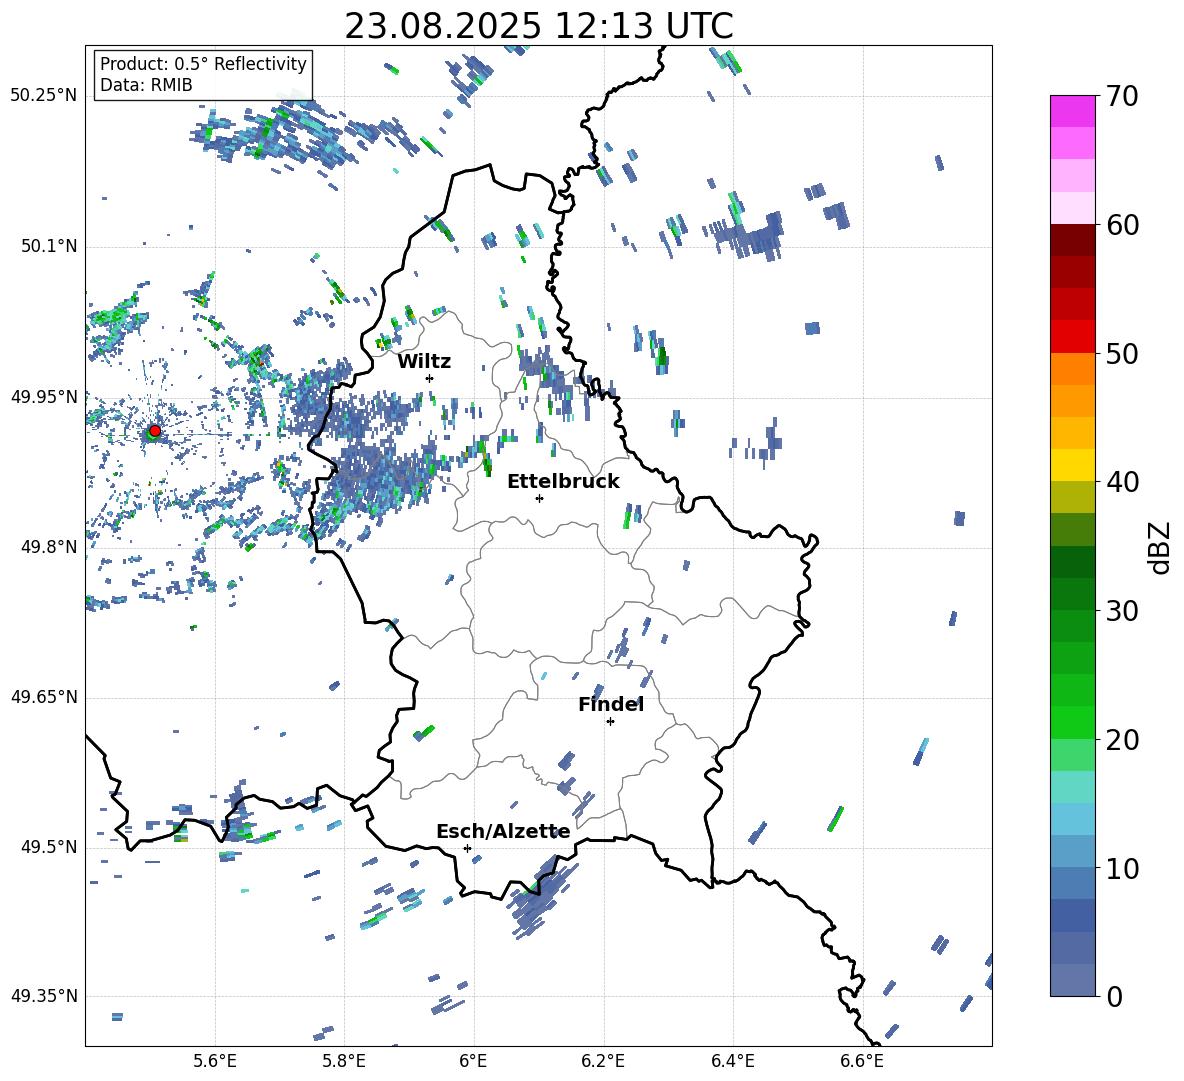Click the 10 dBZ colorbar label
The image size is (1184, 1081).
[x=1122, y=868]
